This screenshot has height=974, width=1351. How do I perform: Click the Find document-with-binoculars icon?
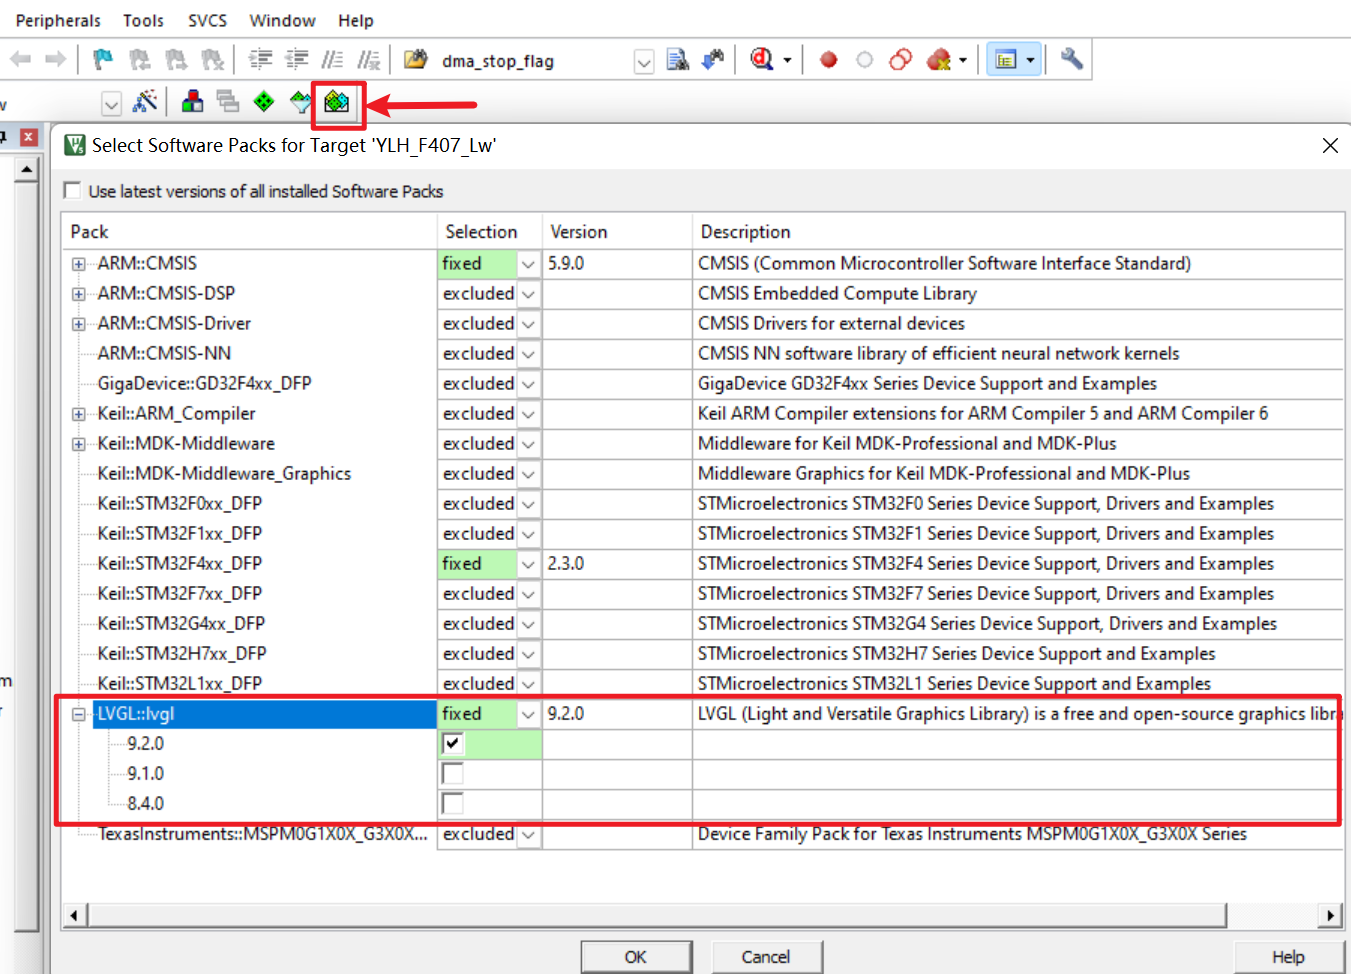tap(678, 60)
